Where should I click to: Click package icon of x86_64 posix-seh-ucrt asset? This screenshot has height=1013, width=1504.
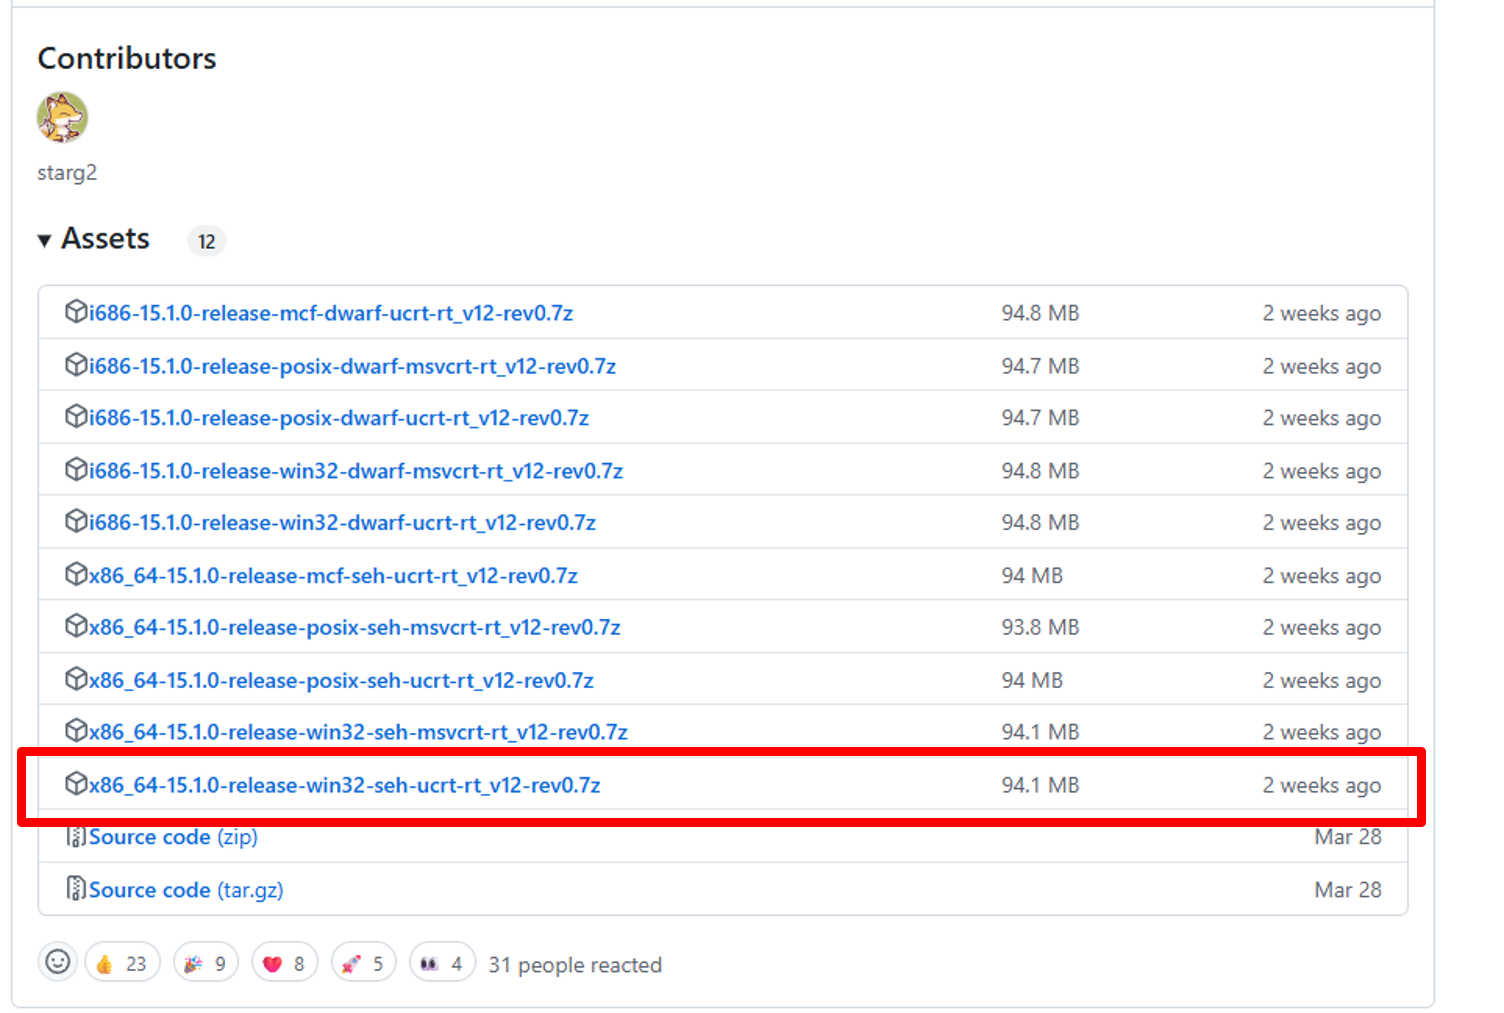click(x=76, y=680)
